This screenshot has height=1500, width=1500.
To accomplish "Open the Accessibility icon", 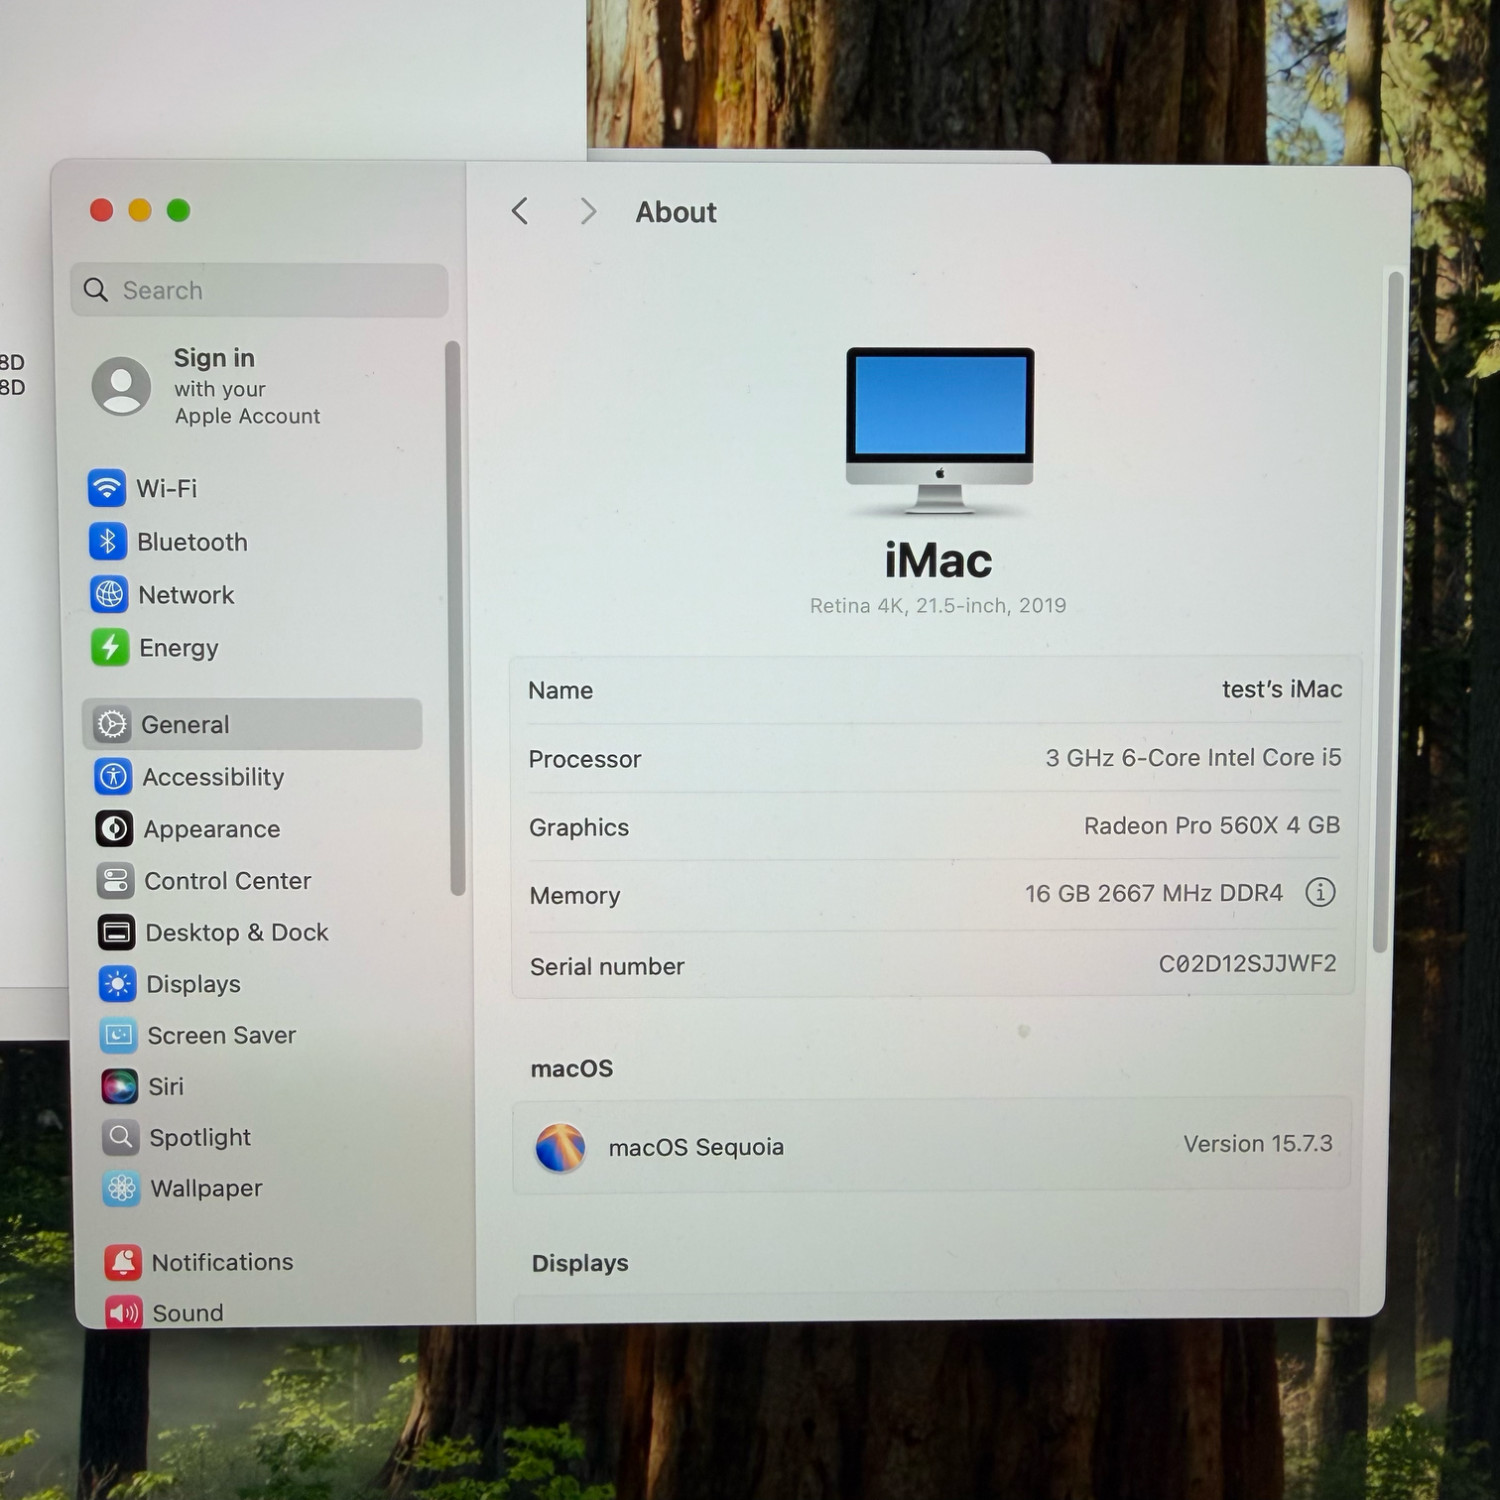I will (113, 776).
